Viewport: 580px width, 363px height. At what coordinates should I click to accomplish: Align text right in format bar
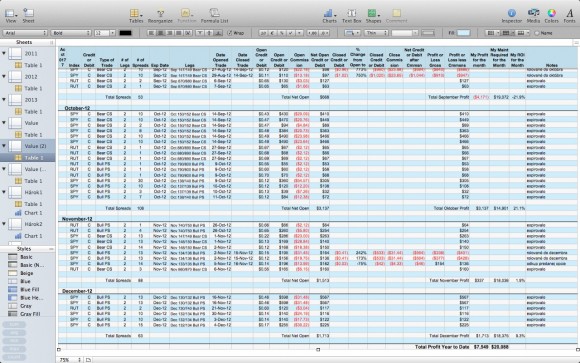170,33
